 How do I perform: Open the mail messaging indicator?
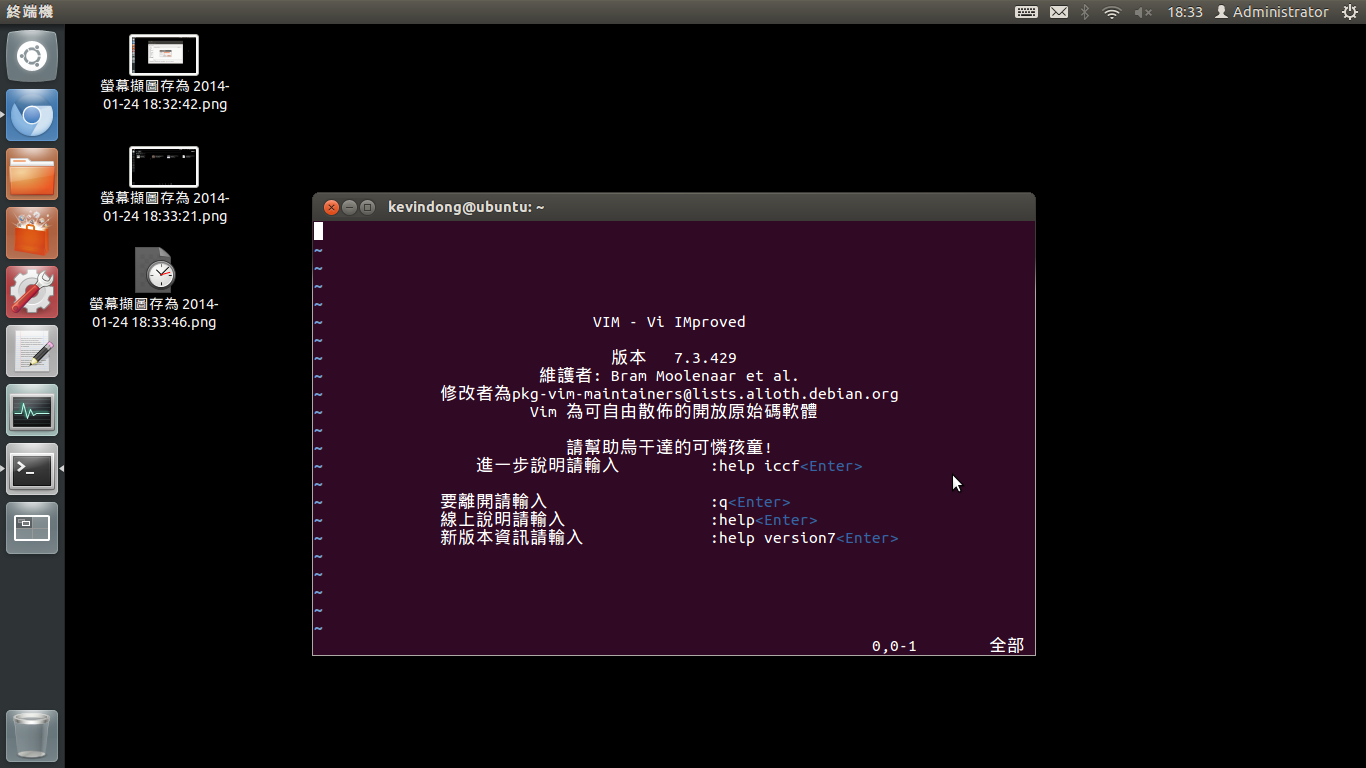[x=1058, y=12]
